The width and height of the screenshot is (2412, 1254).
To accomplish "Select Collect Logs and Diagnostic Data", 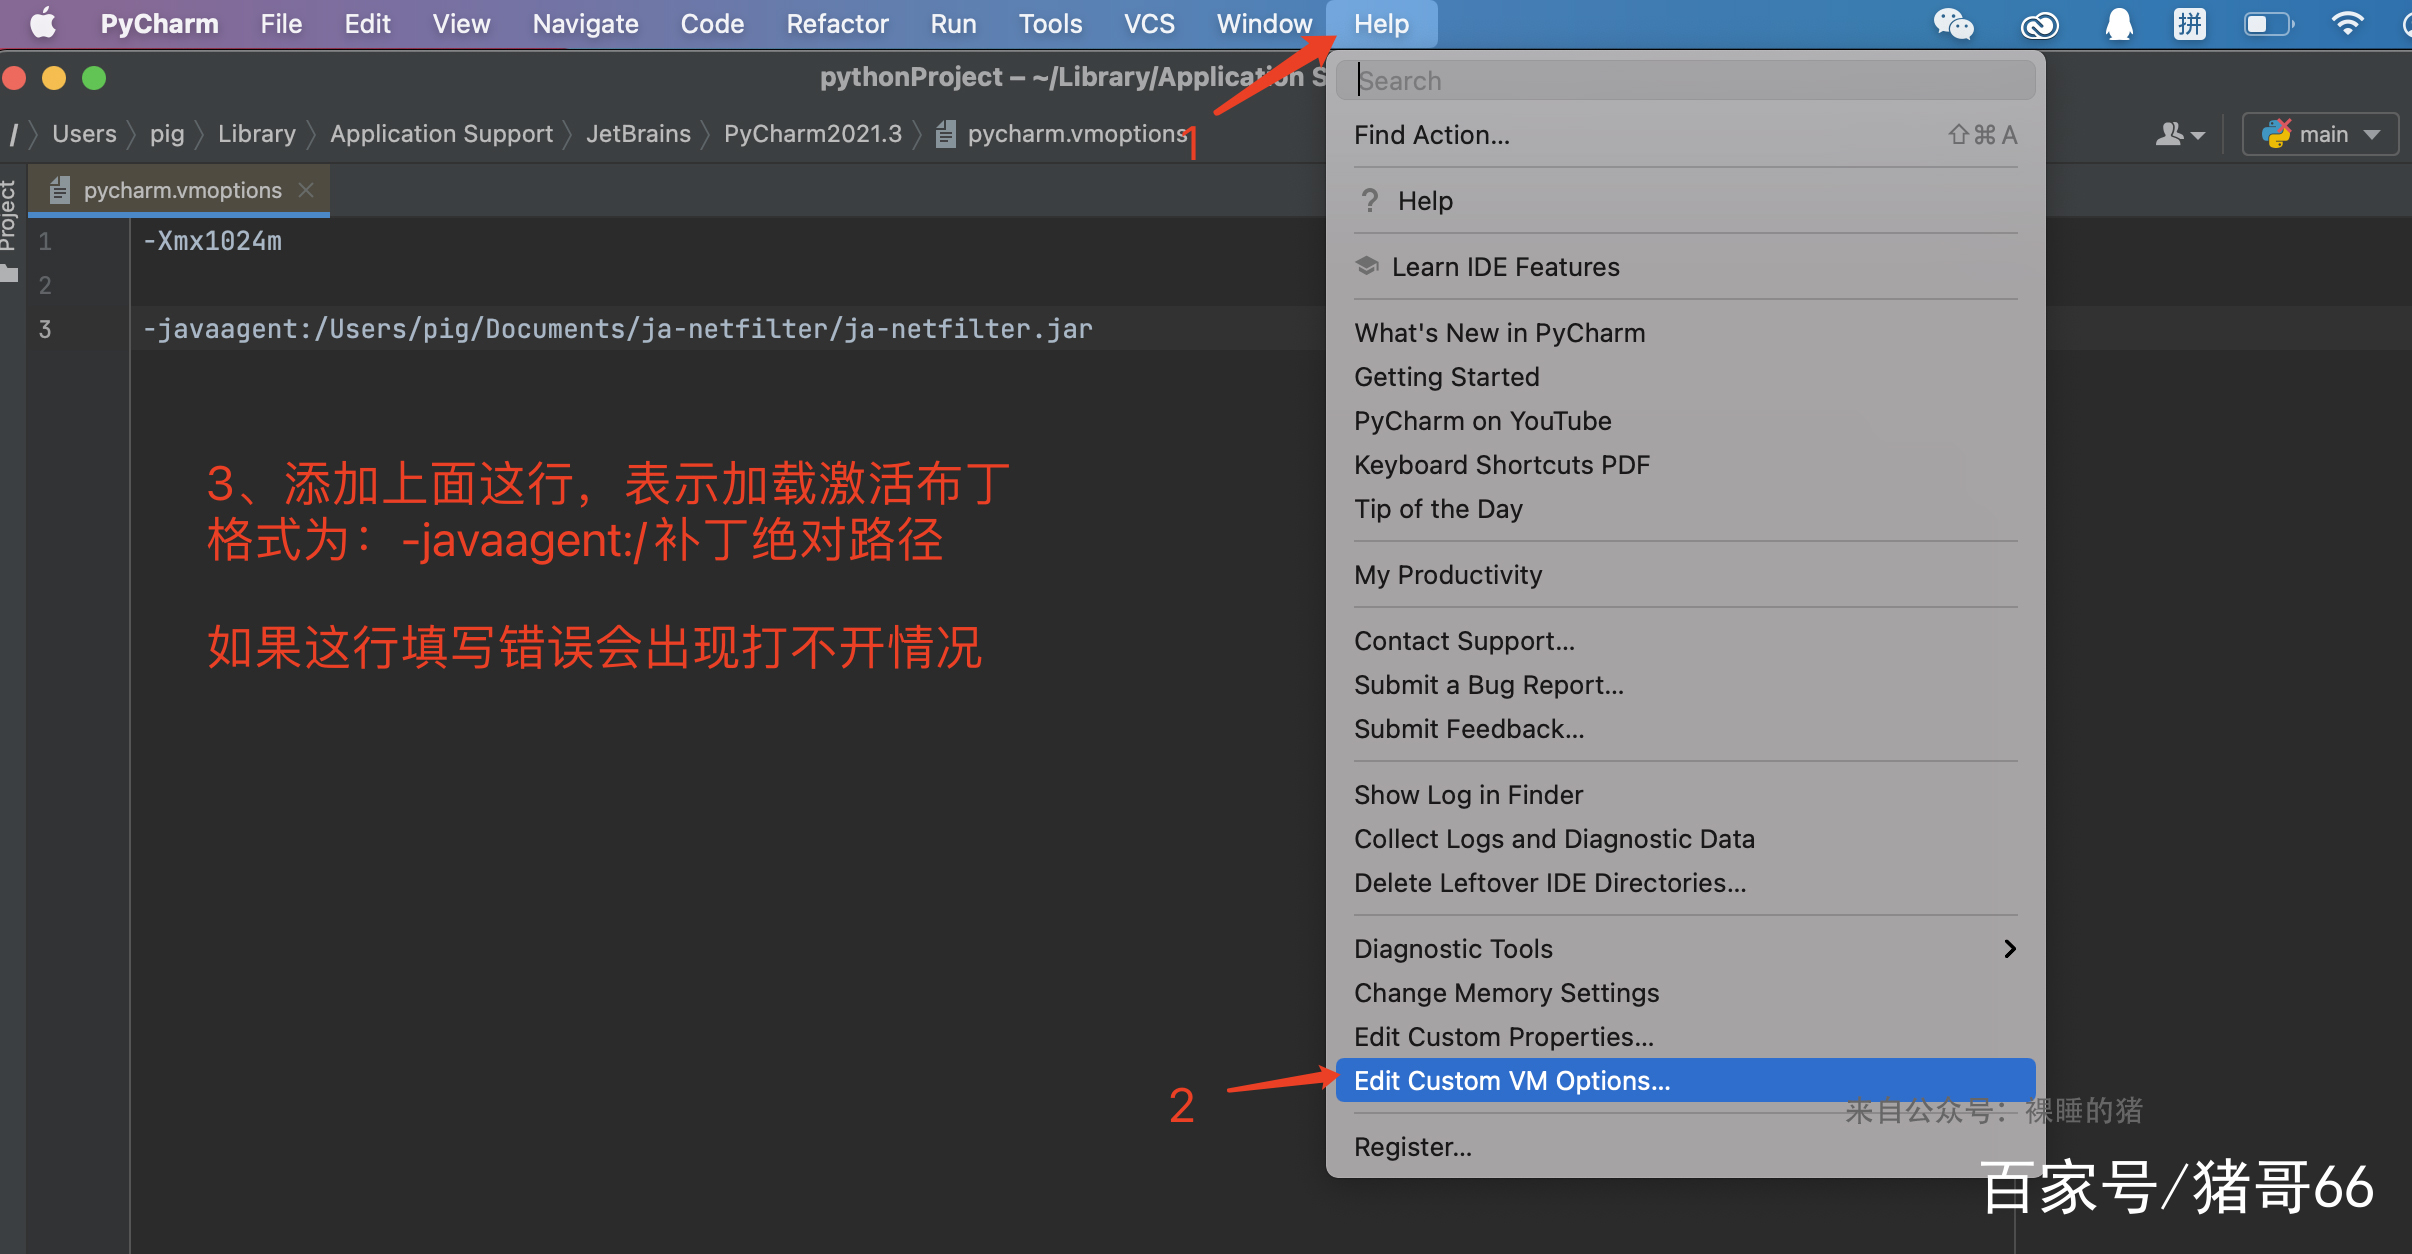I will [x=1685, y=839].
